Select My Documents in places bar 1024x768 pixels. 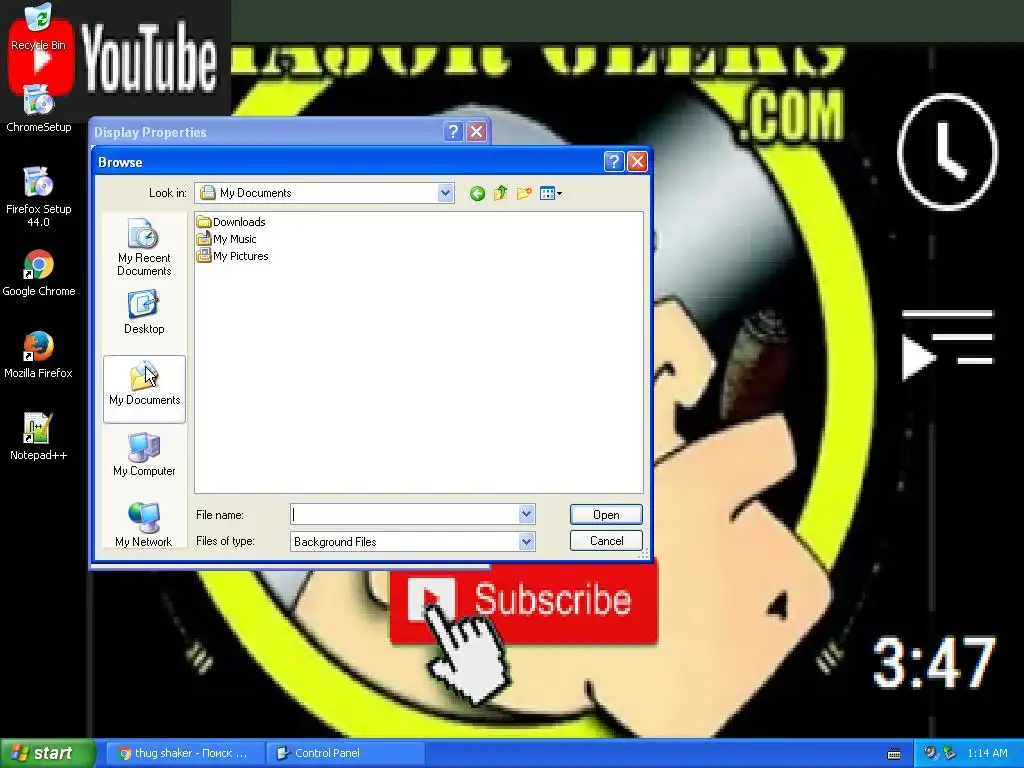point(144,389)
